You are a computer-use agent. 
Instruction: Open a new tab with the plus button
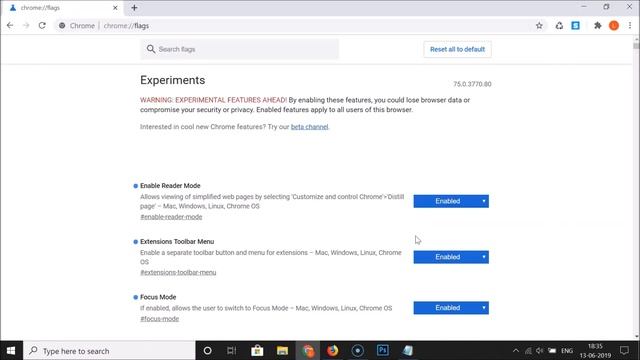134,8
